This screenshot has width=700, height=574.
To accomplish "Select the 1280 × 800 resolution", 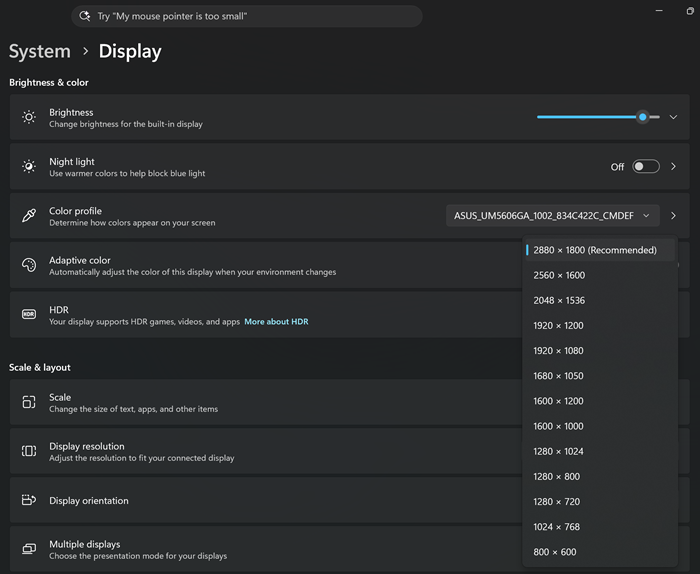I will click(x=600, y=476).
